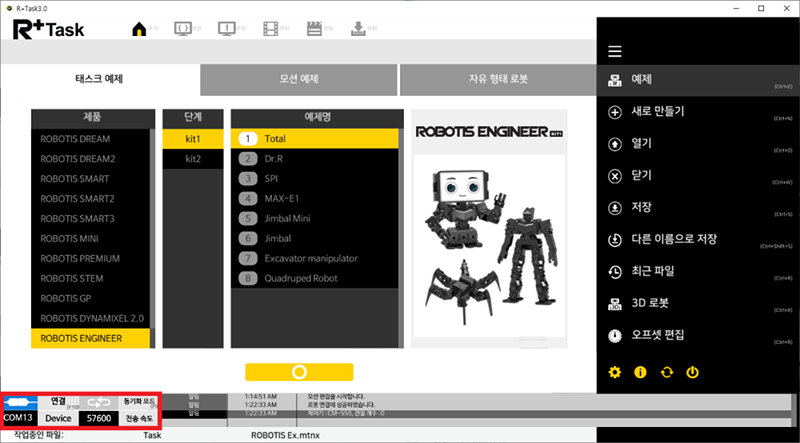The width and height of the screenshot is (800, 443).
Task: Open the COM13 port selector
Action: (x=19, y=417)
